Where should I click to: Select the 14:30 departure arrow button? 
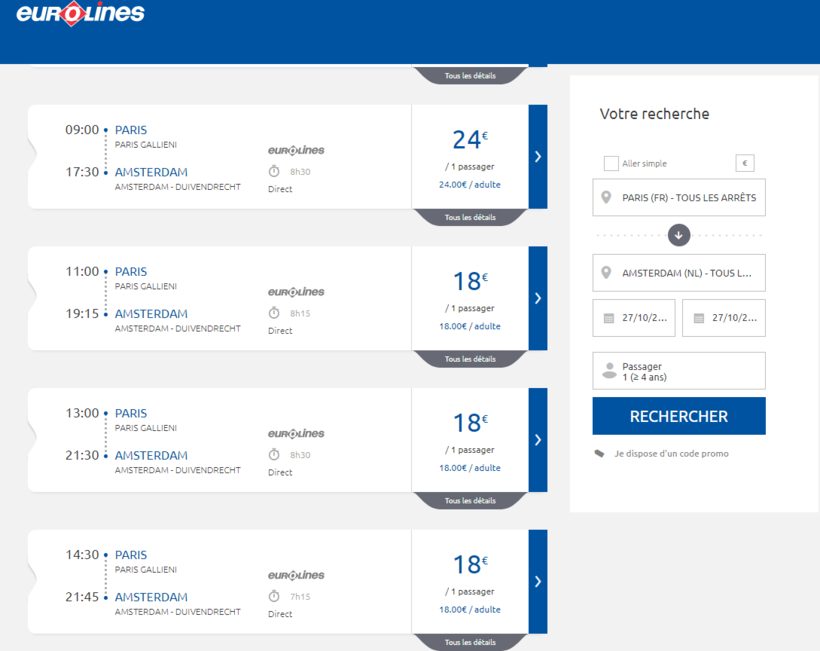tap(538, 581)
